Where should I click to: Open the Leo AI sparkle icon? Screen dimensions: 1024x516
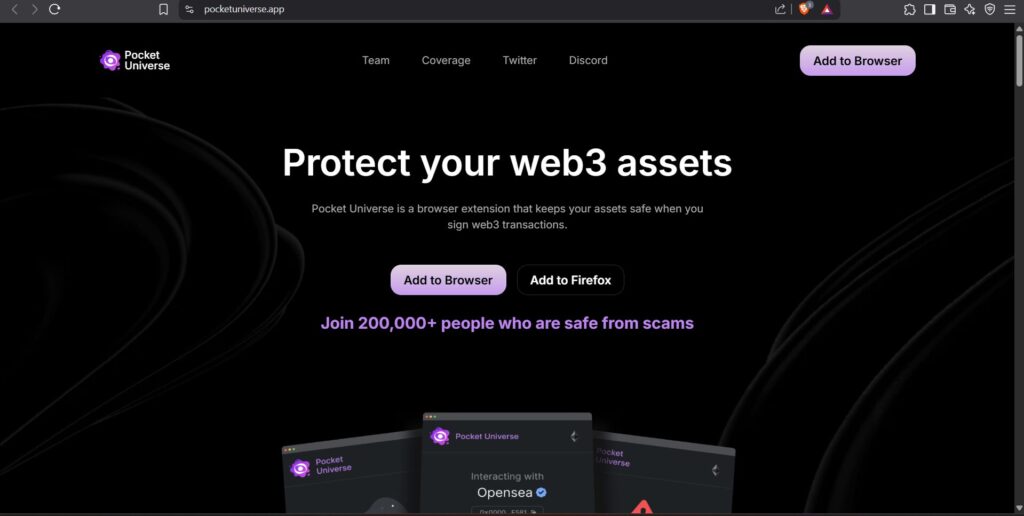click(970, 9)
